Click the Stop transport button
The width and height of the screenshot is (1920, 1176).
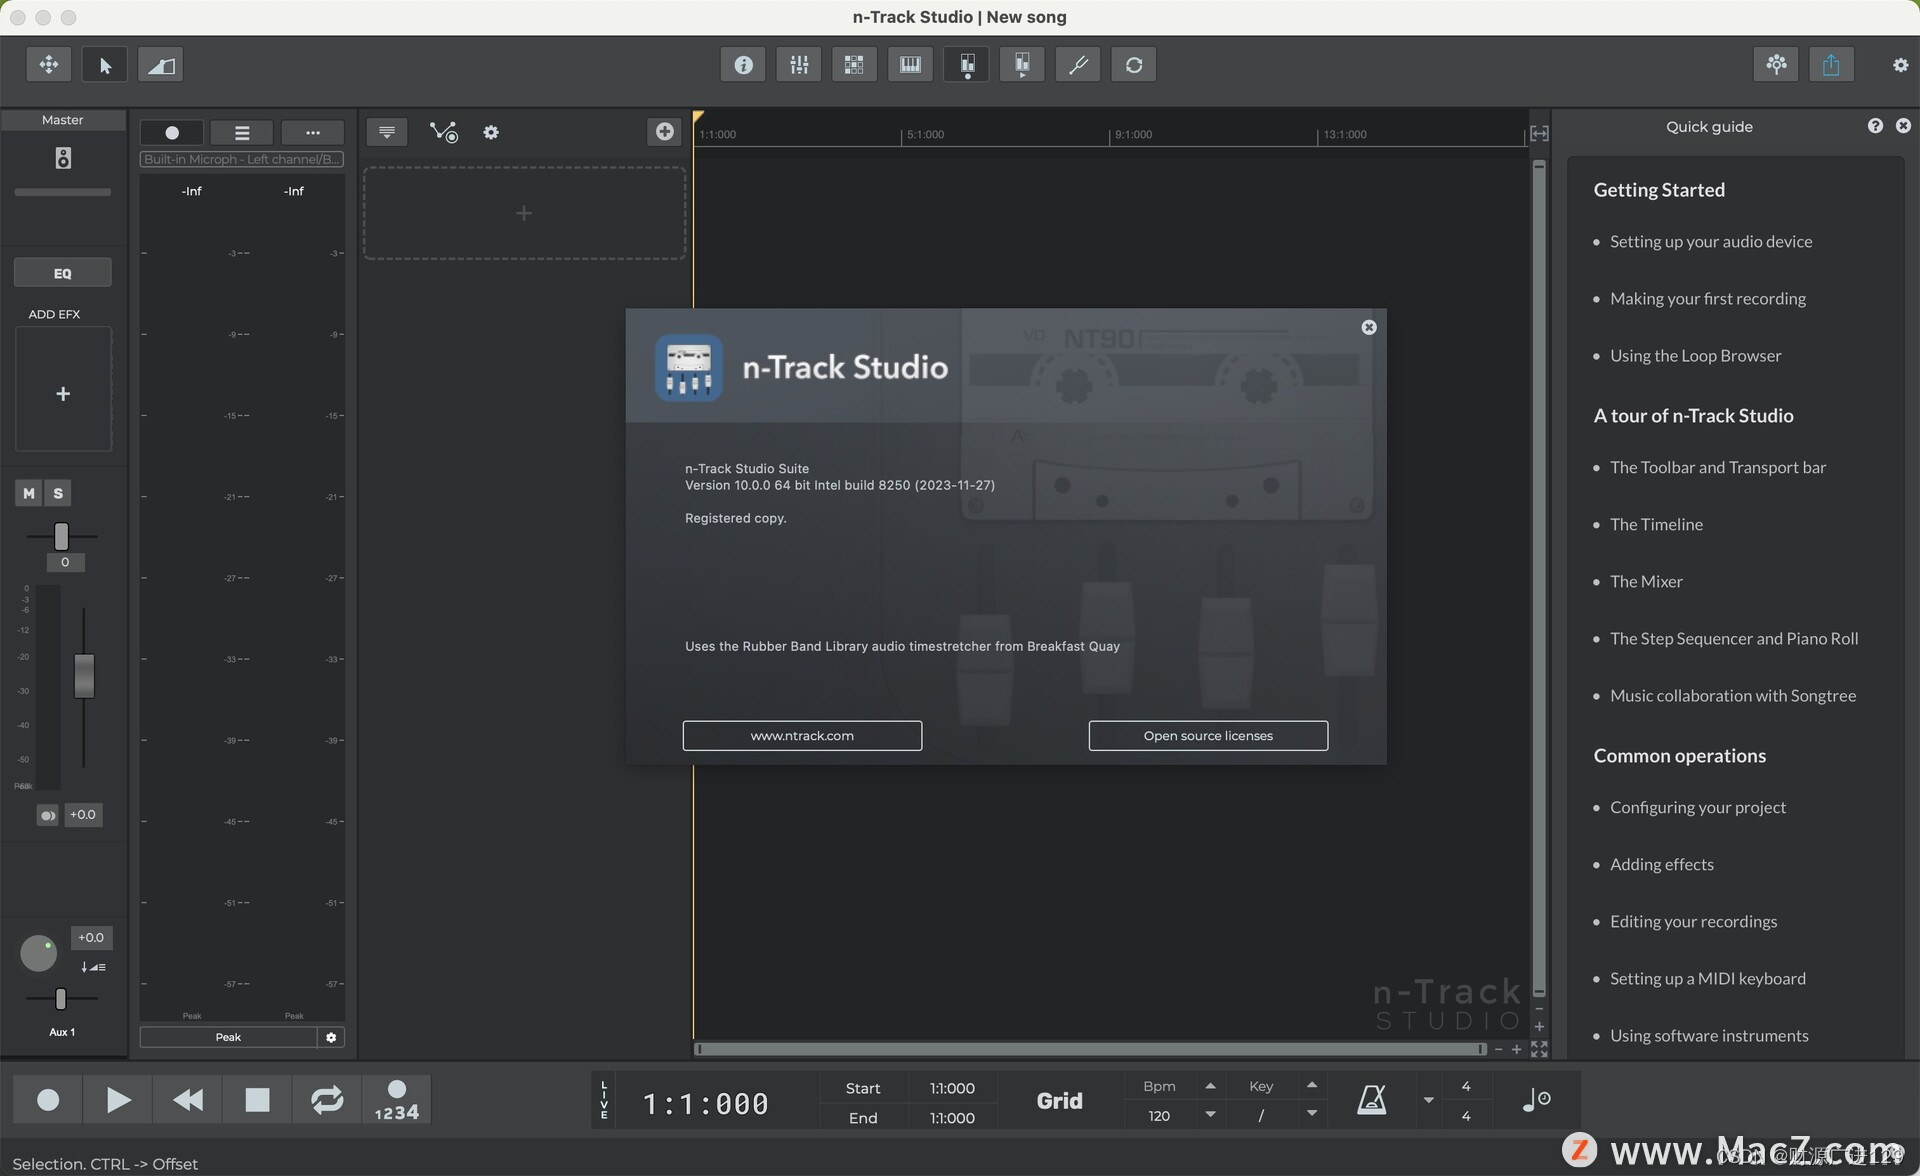pyautogui.click(x=257, y=1100)
